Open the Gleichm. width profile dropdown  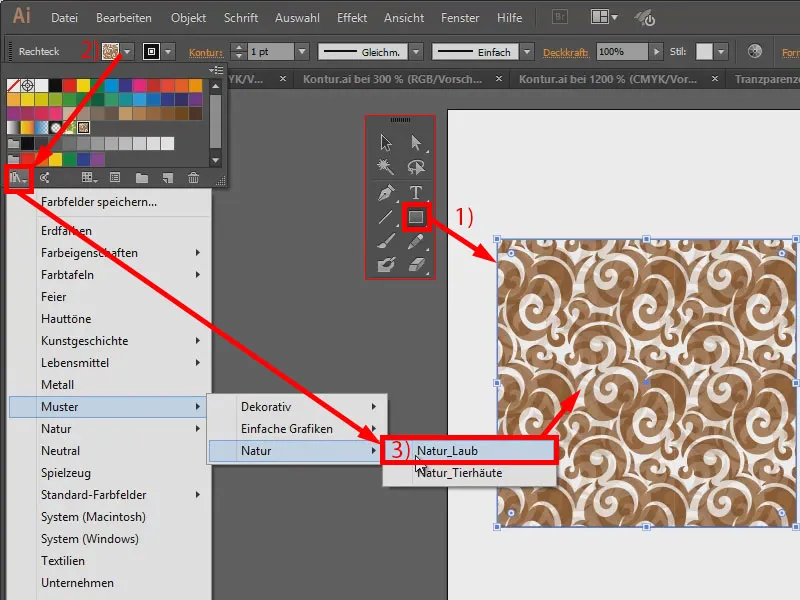tap(416, 52)
